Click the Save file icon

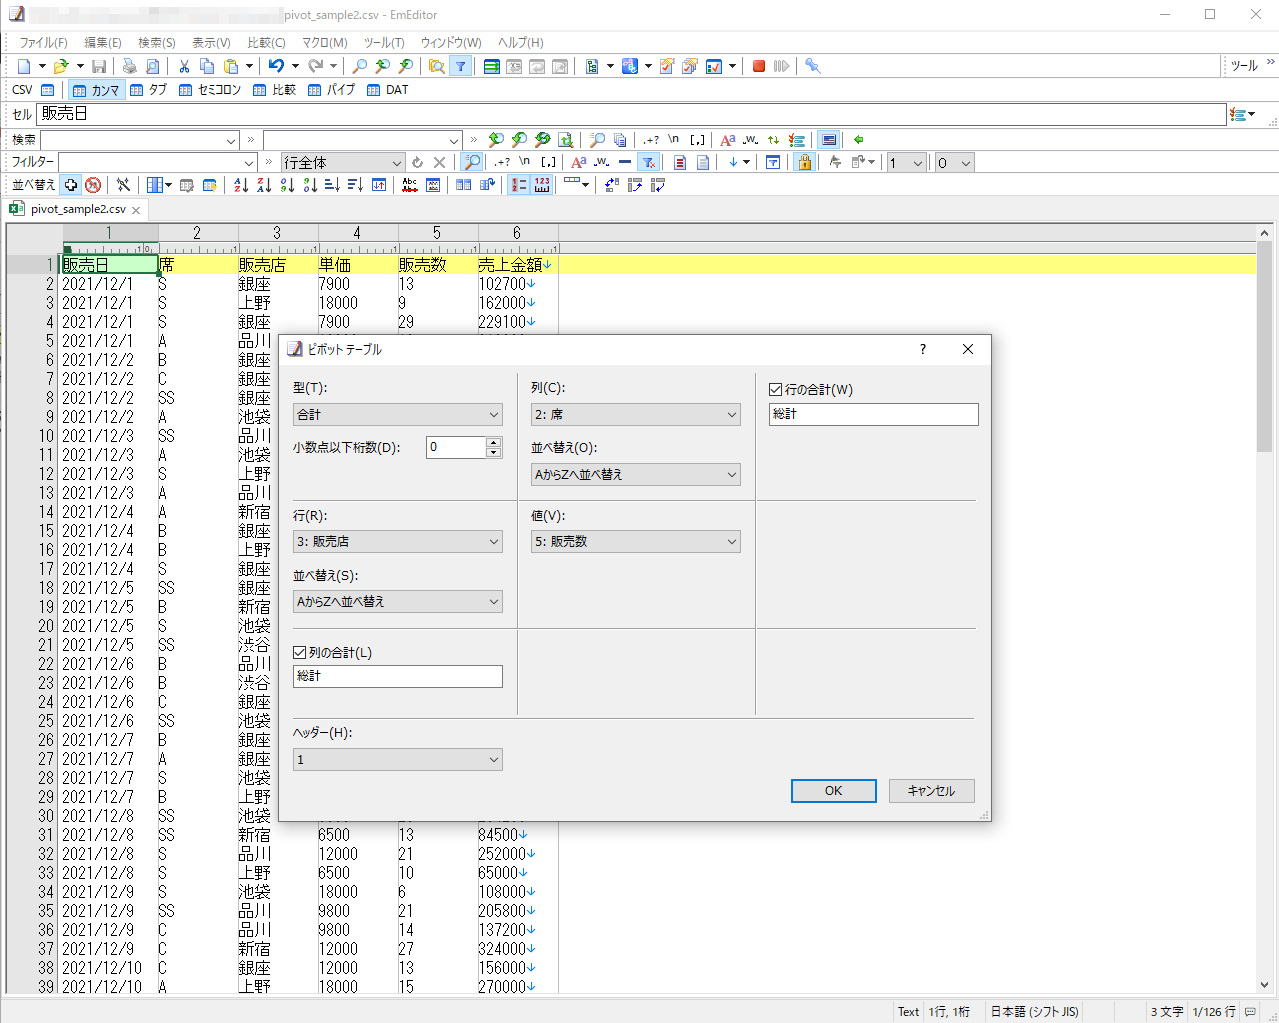coord(99,66)
